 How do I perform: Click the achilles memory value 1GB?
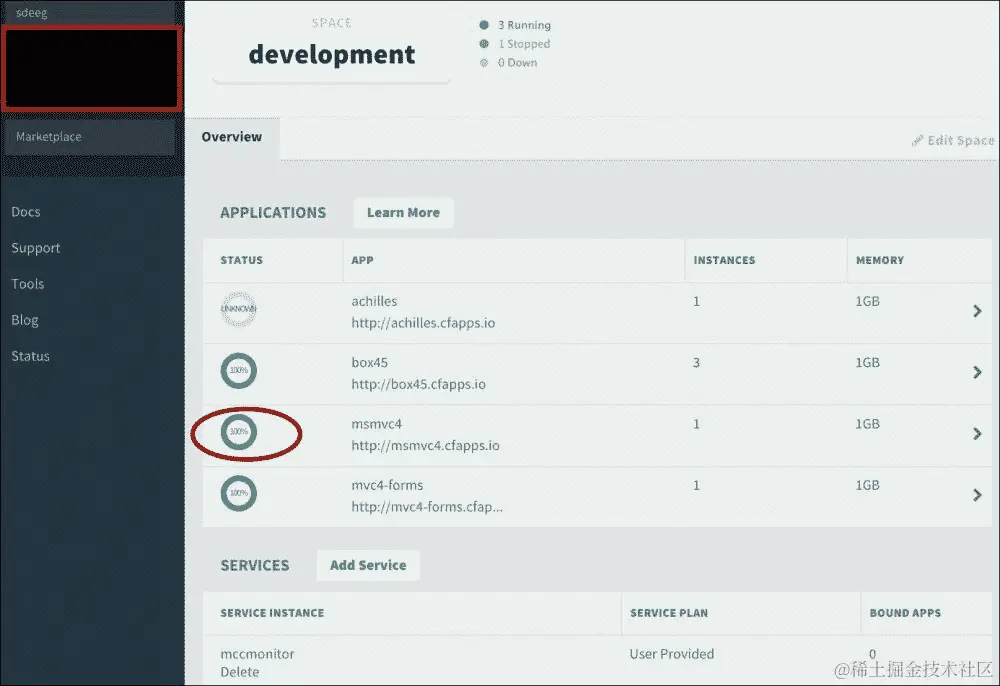867,301
